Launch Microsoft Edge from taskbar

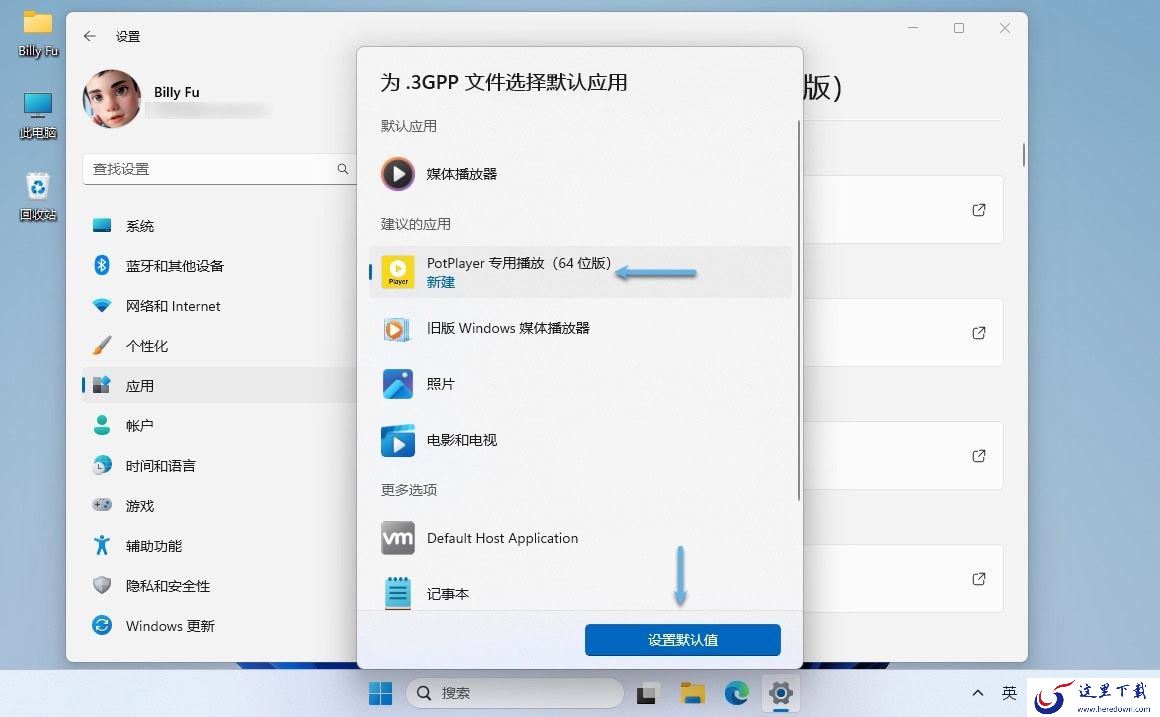click(736, 693)
